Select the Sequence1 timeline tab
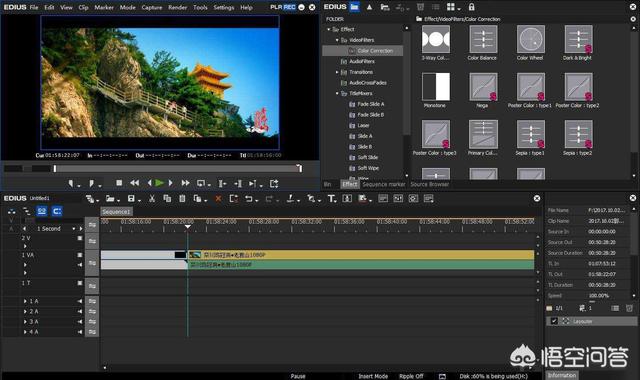Viewport: 640px width, 380px height. (116, 211)
